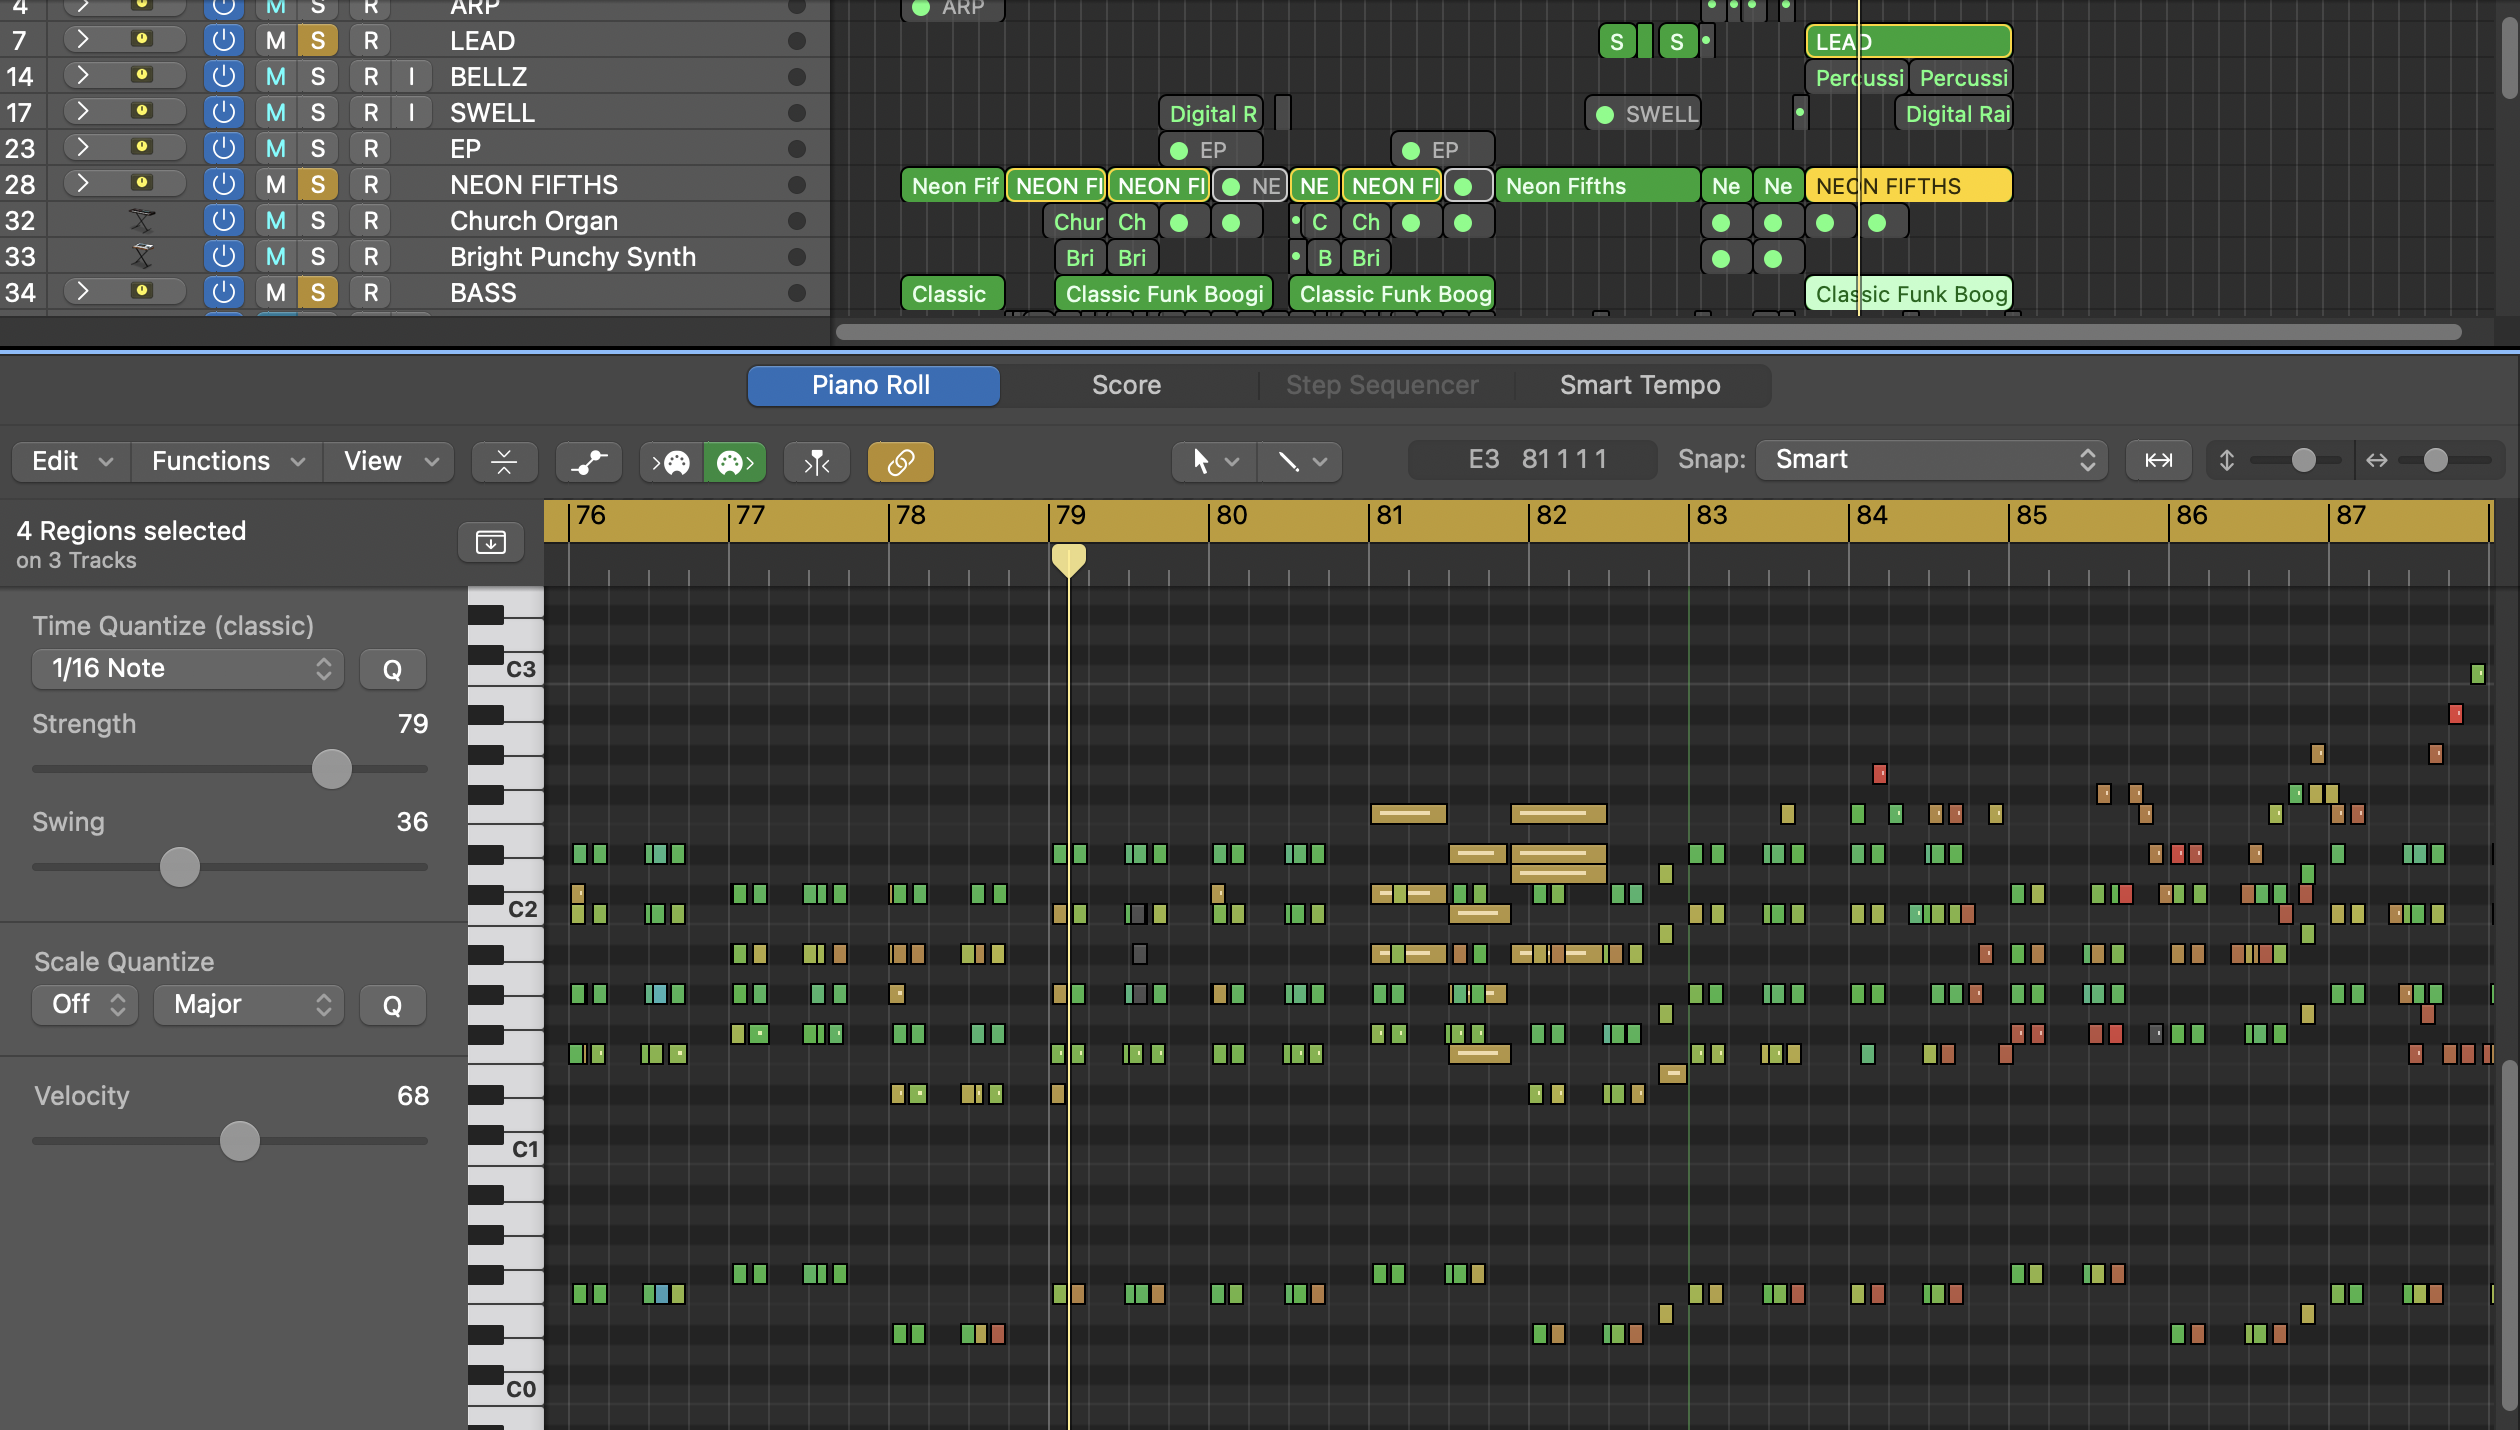Select the Neon Fifths green region
Viewport: 2520px width, 1430px height.
(x=1597, y=186)
